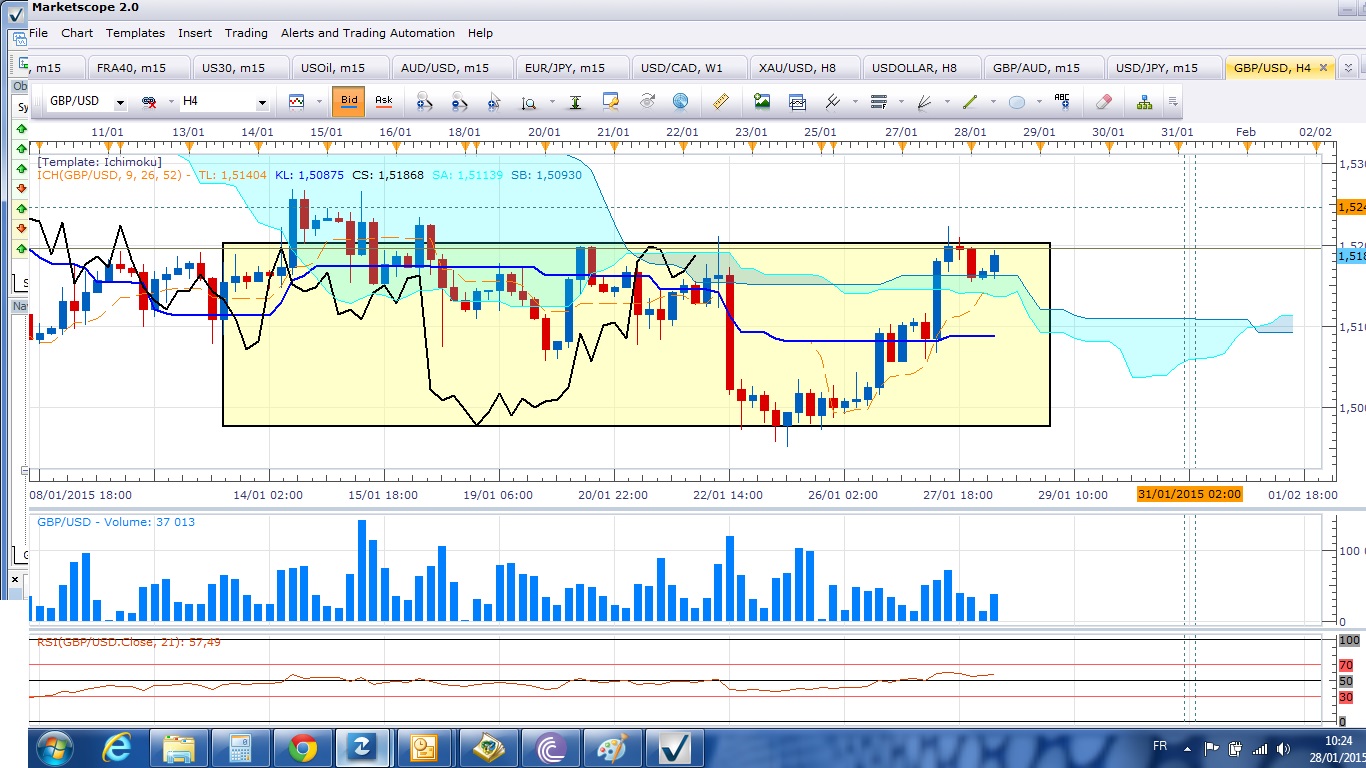
Task: Switch to the USD/CAD, W1 tab
Action: tap(689, 68)
